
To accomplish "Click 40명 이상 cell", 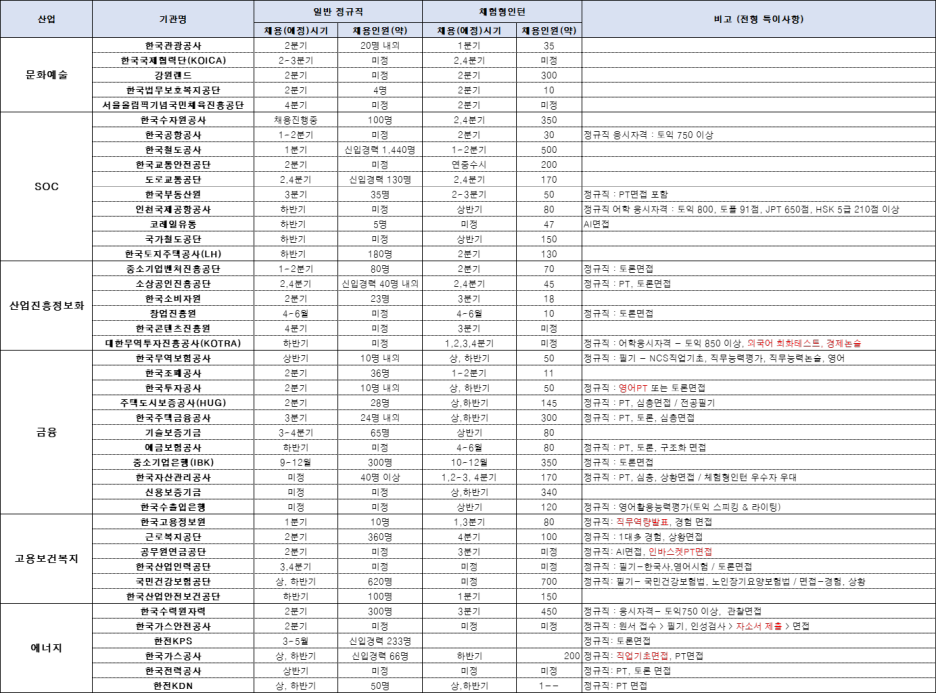I will click(x=380, y=478).
